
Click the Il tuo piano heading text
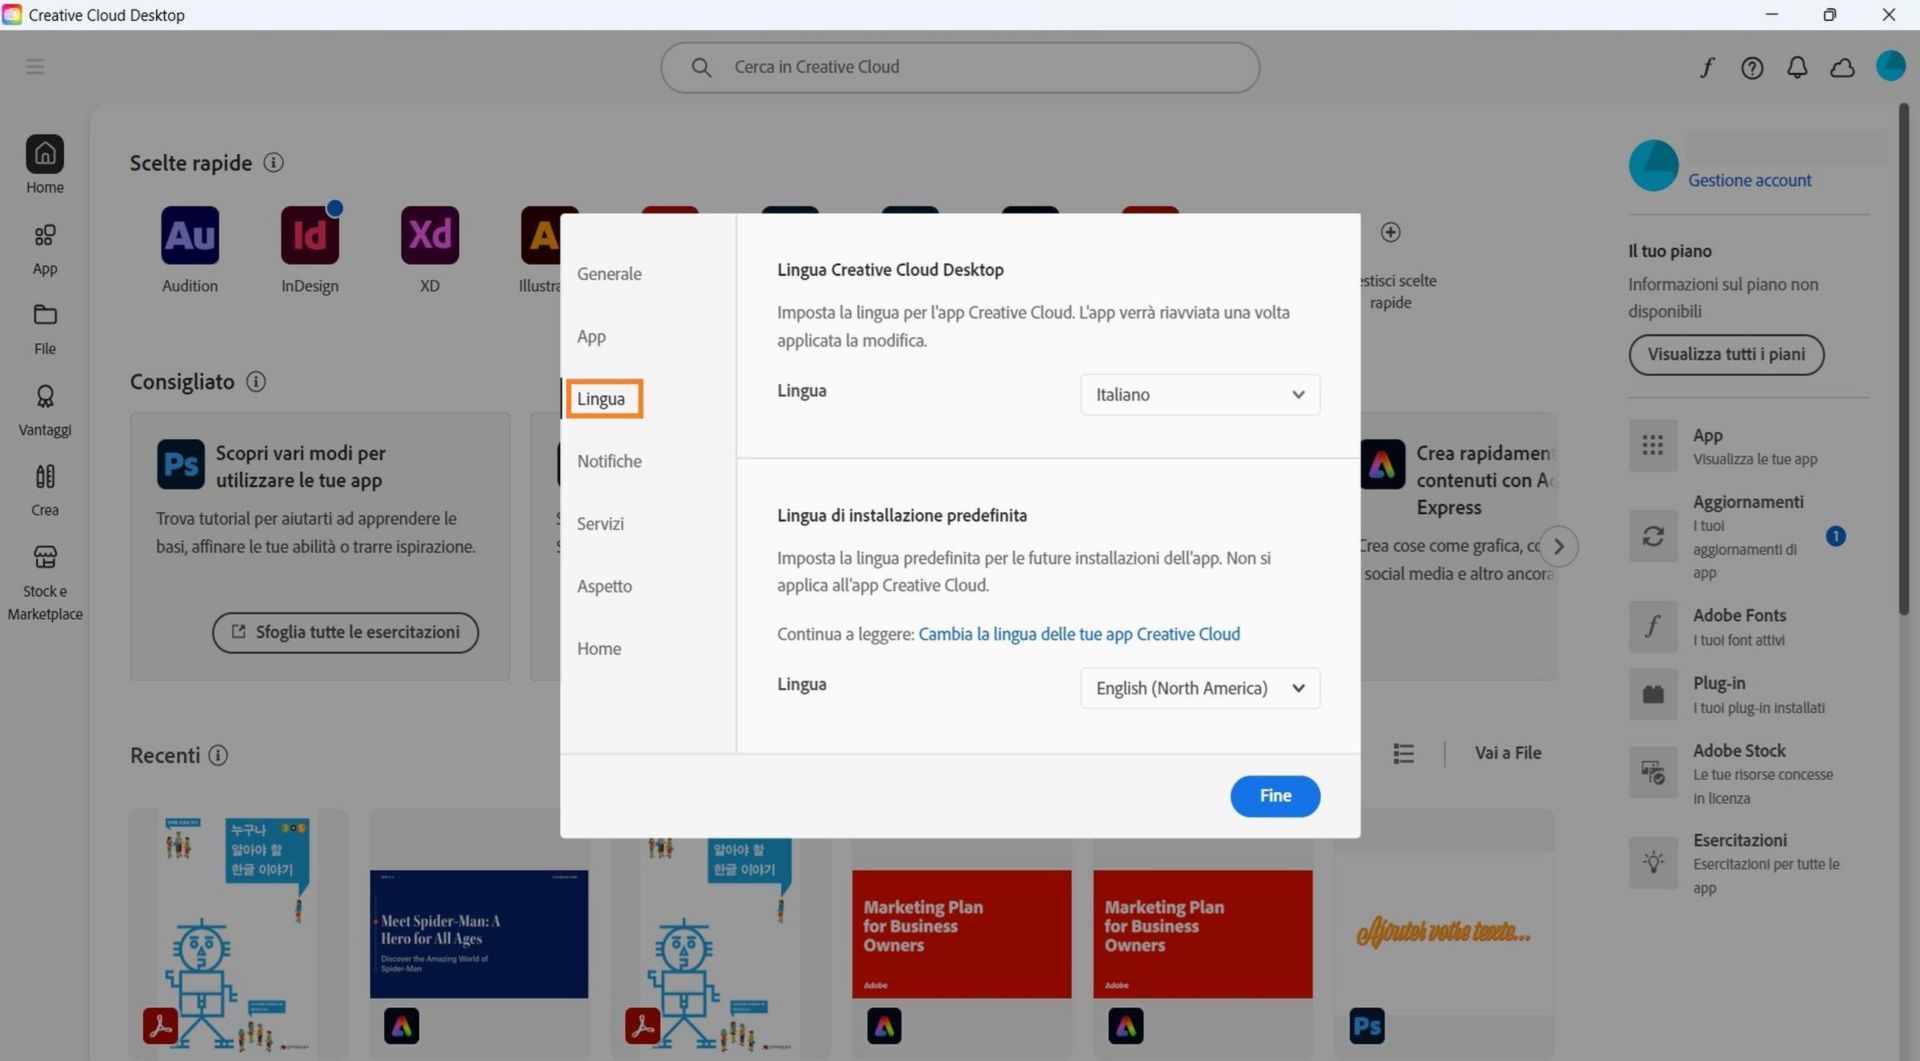pyautogui.click(x=1669, y=251)
